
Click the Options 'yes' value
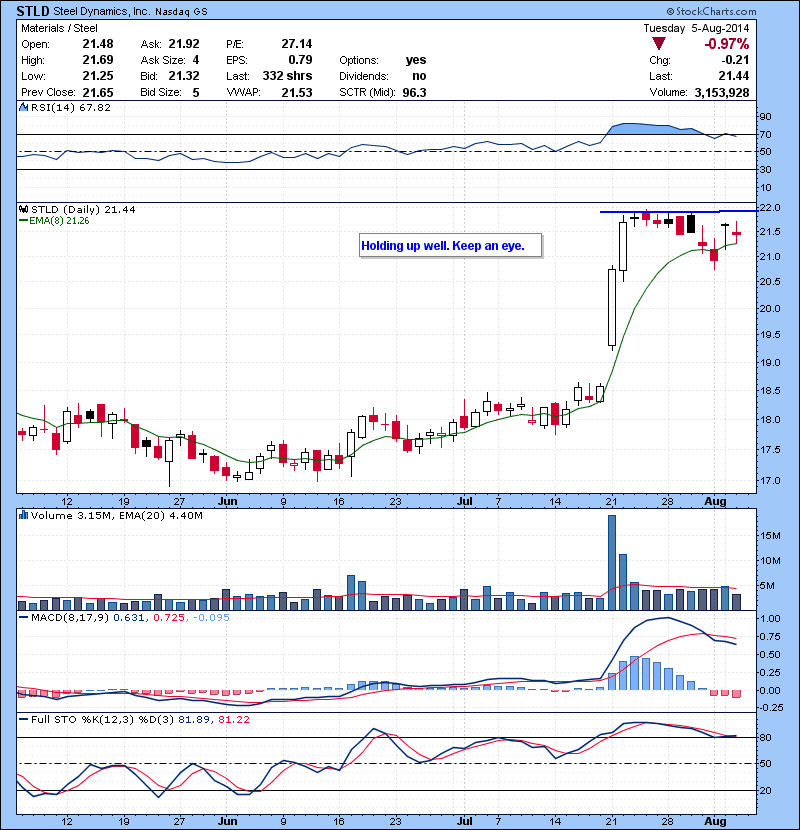[416, 60]
